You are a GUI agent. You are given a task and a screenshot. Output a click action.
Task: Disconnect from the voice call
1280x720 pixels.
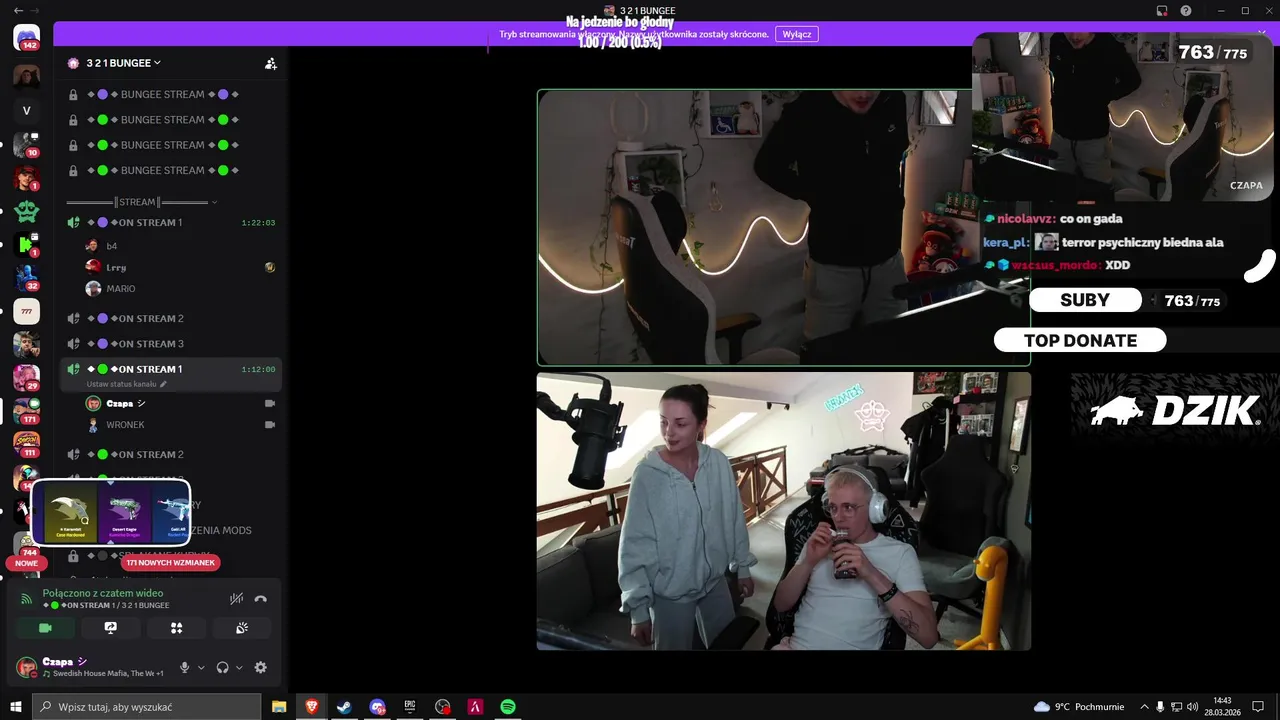click(x=260, y=599)
